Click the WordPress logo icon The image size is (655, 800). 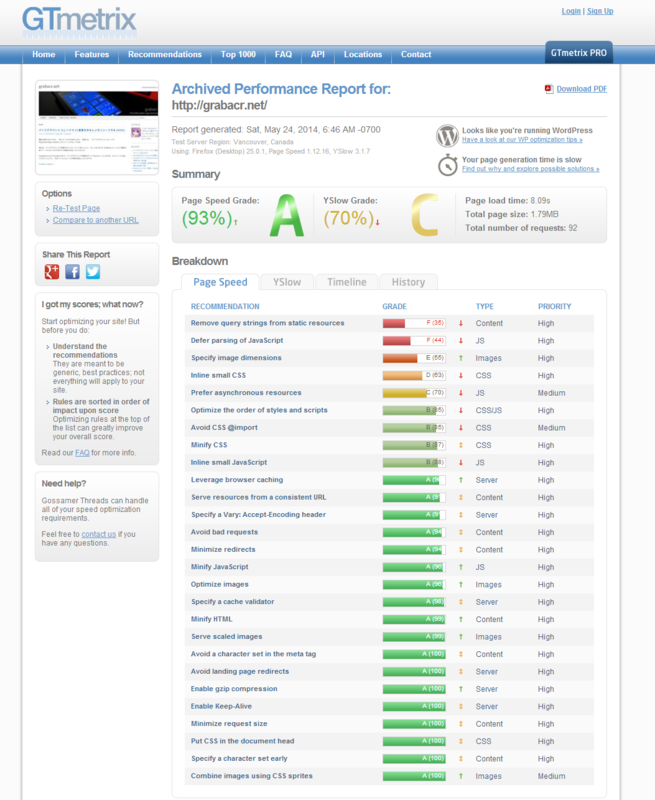(x=447, y=136)
